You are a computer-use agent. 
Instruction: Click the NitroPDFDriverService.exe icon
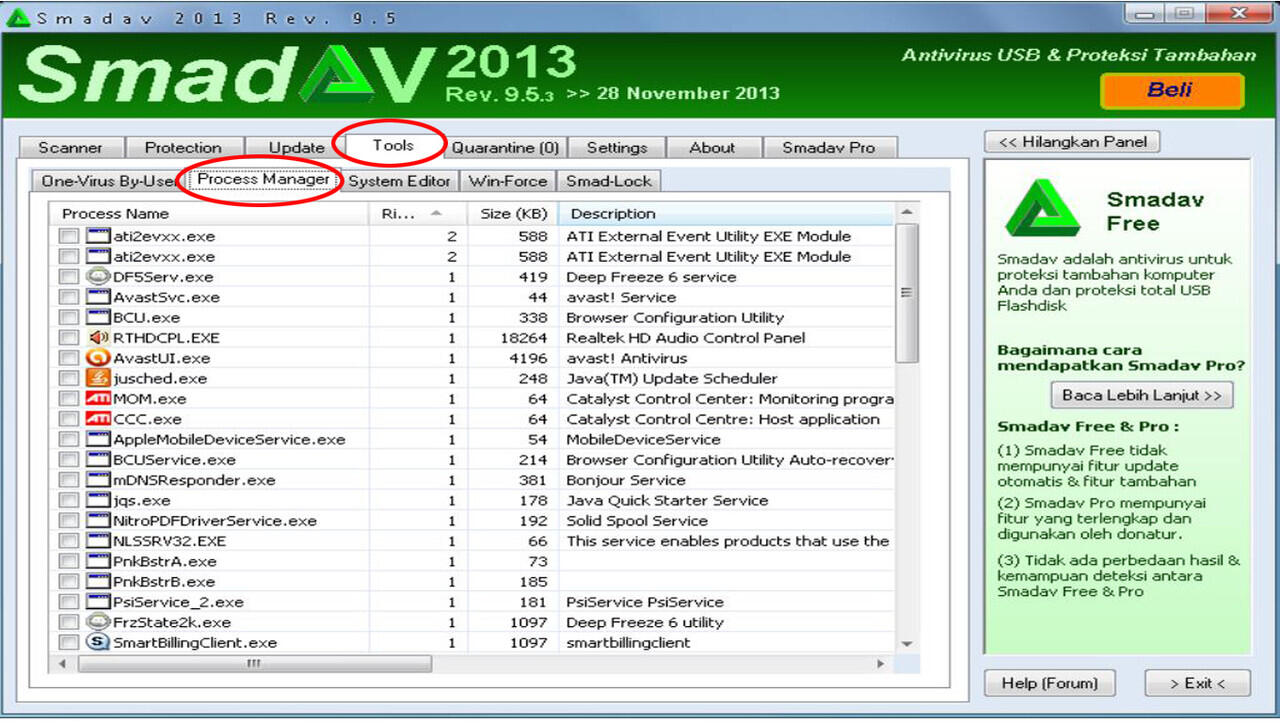(x=98, y=520)
